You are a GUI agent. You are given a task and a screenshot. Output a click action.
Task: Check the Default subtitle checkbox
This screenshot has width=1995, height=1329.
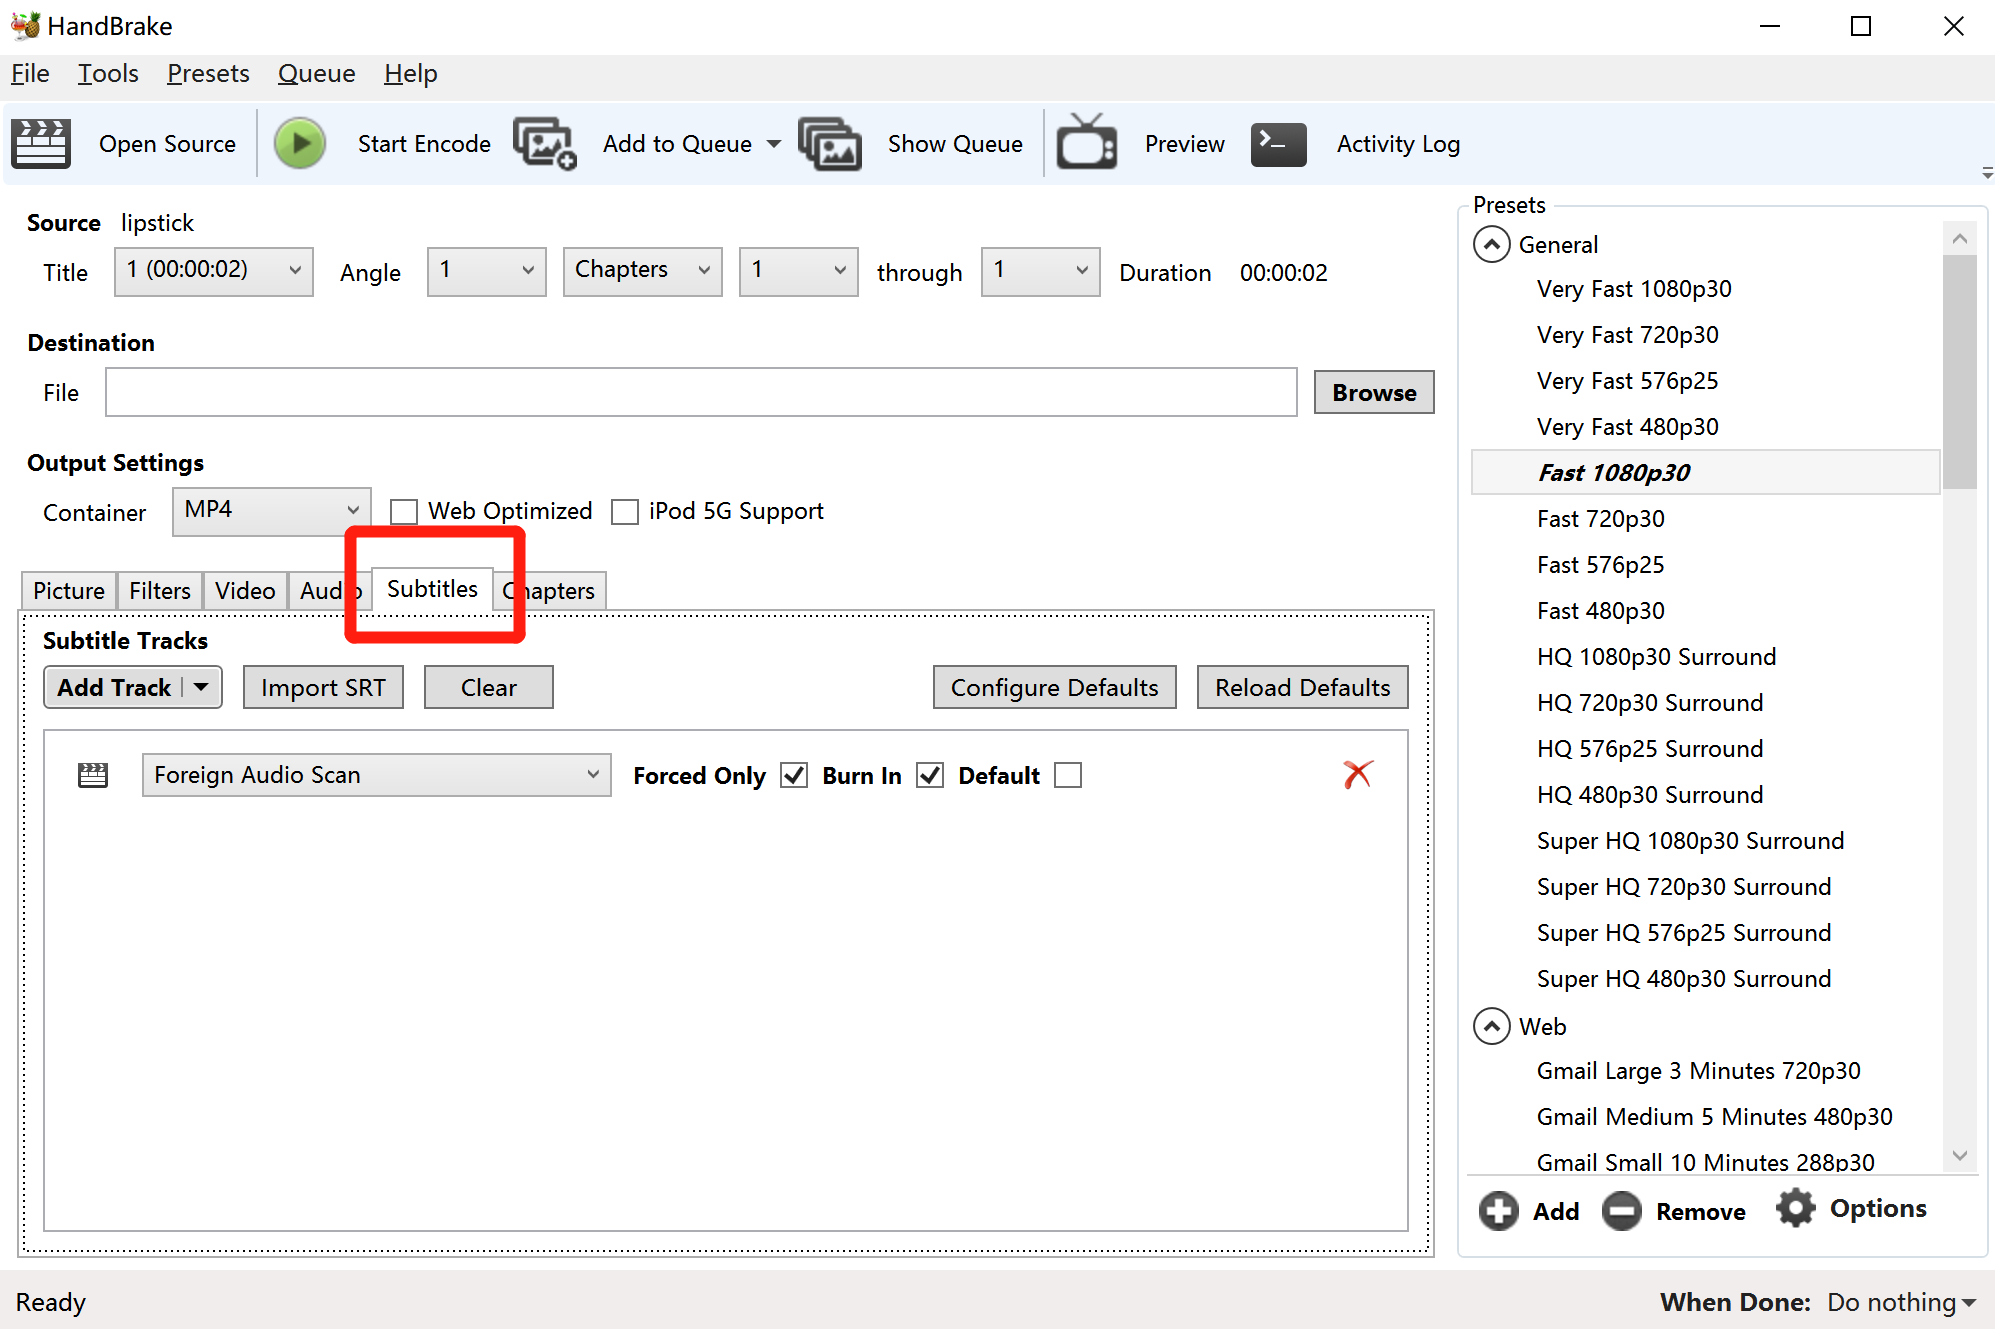[1068, 776]
